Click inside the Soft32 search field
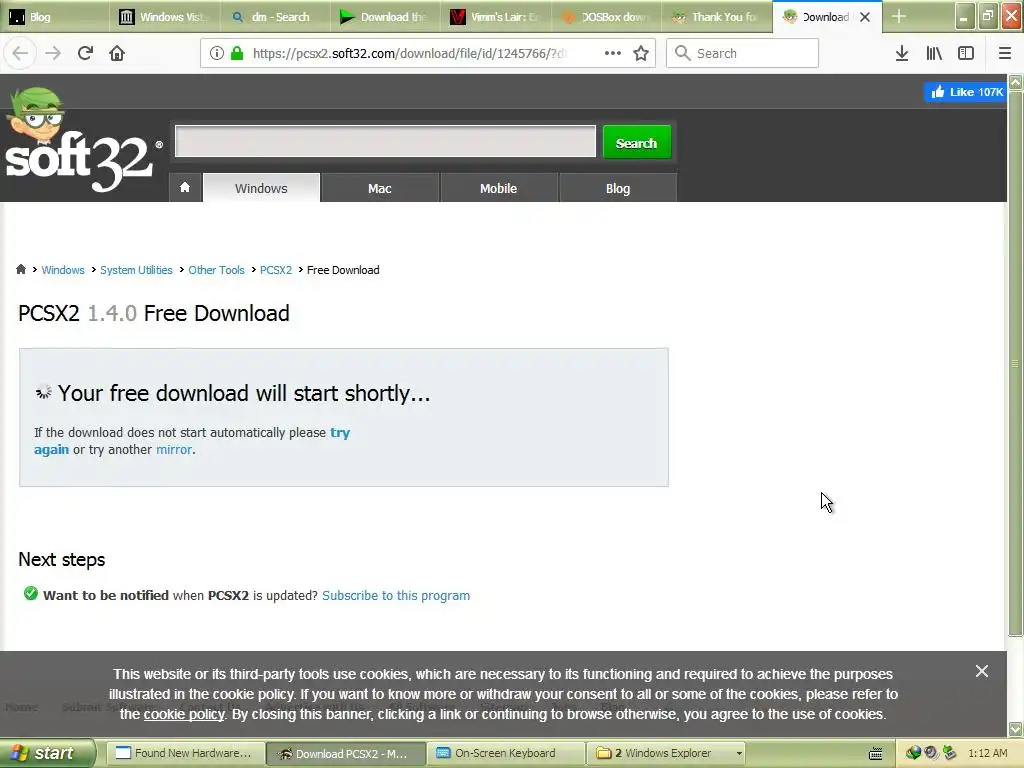 (385, 141)
